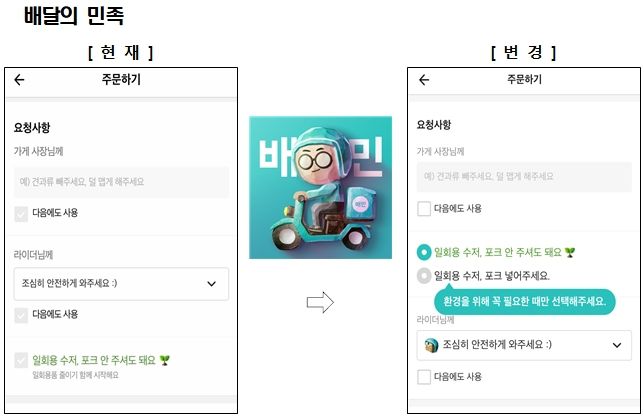Click the right-pointing transition arrow
Screen dimensions: 644x419
click(320, 302)
